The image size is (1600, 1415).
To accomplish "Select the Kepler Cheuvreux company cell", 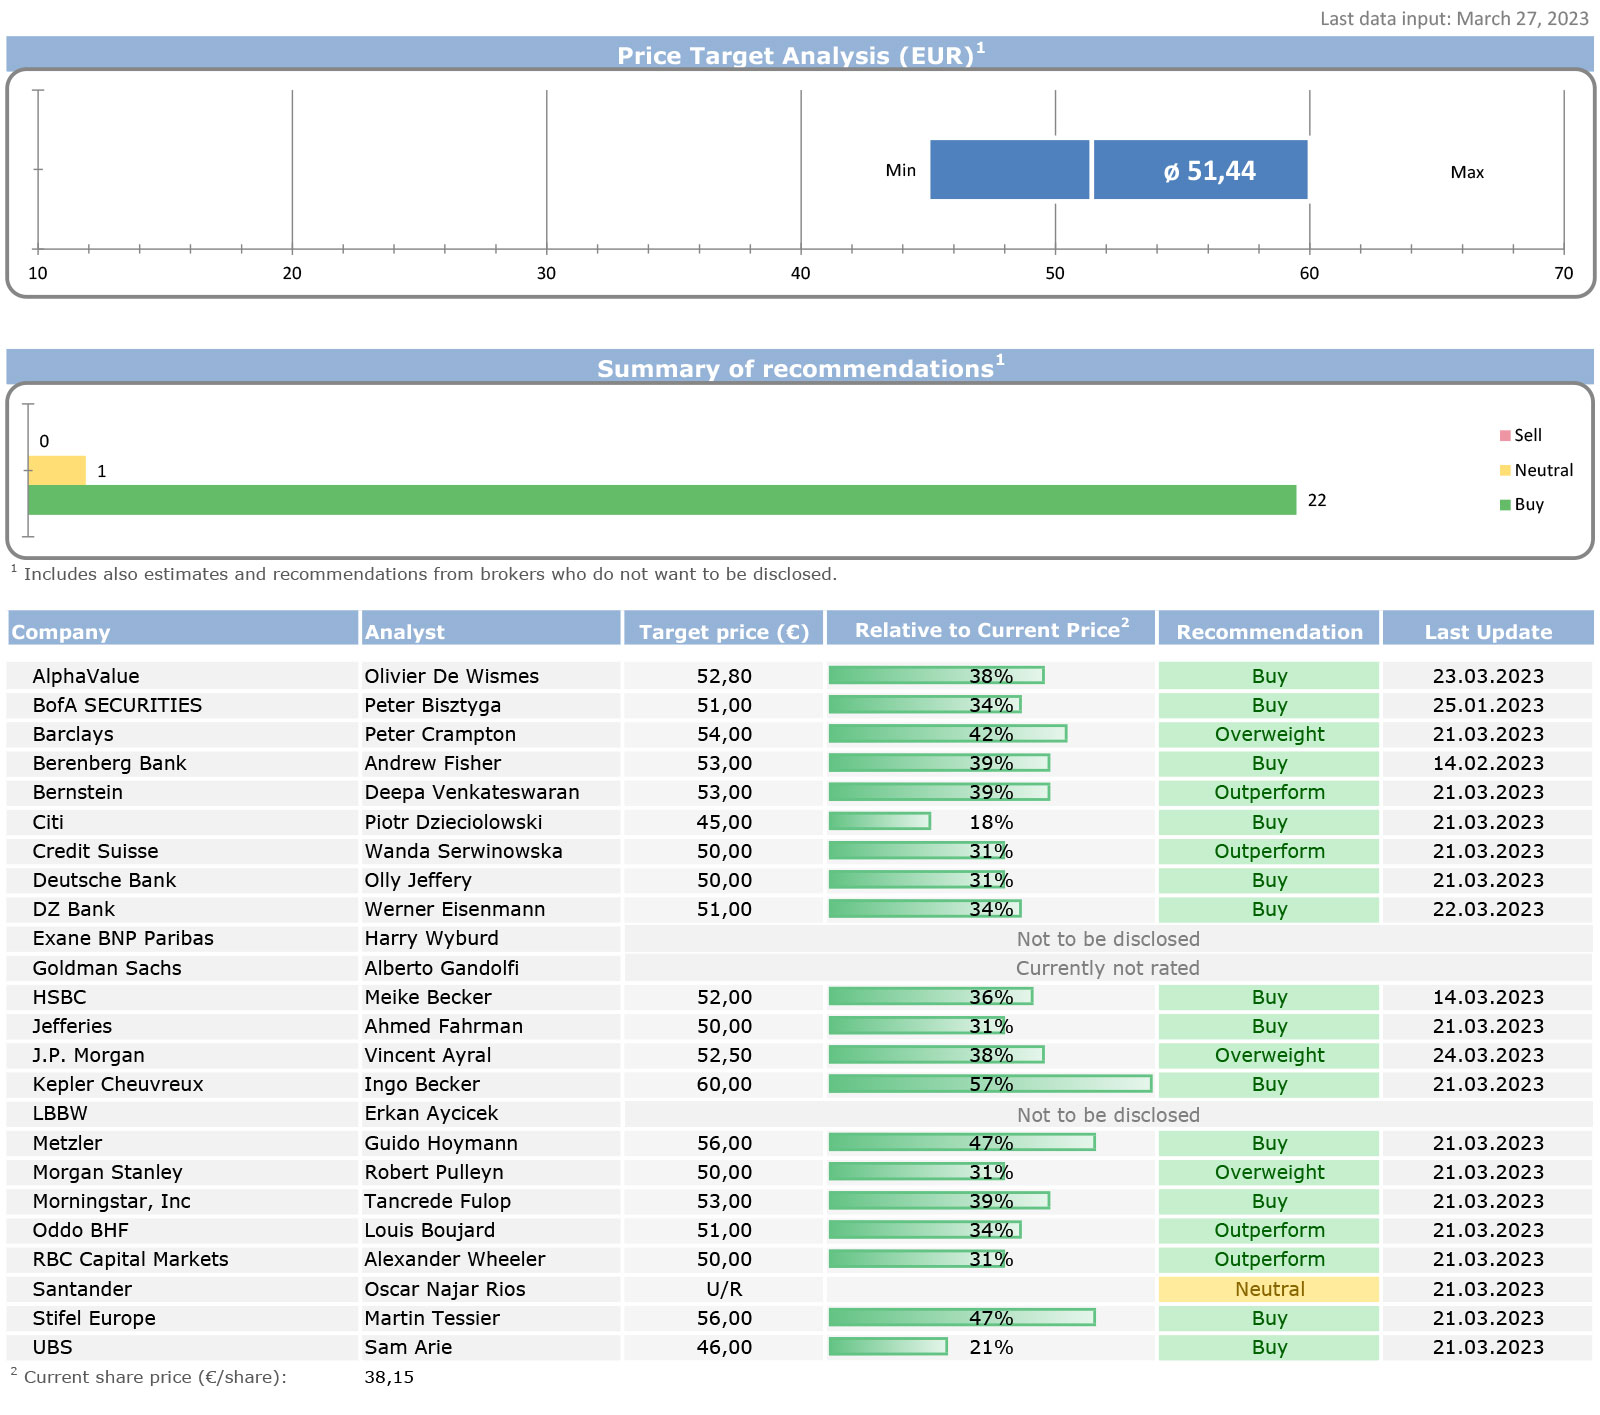I will point(182,1084).
